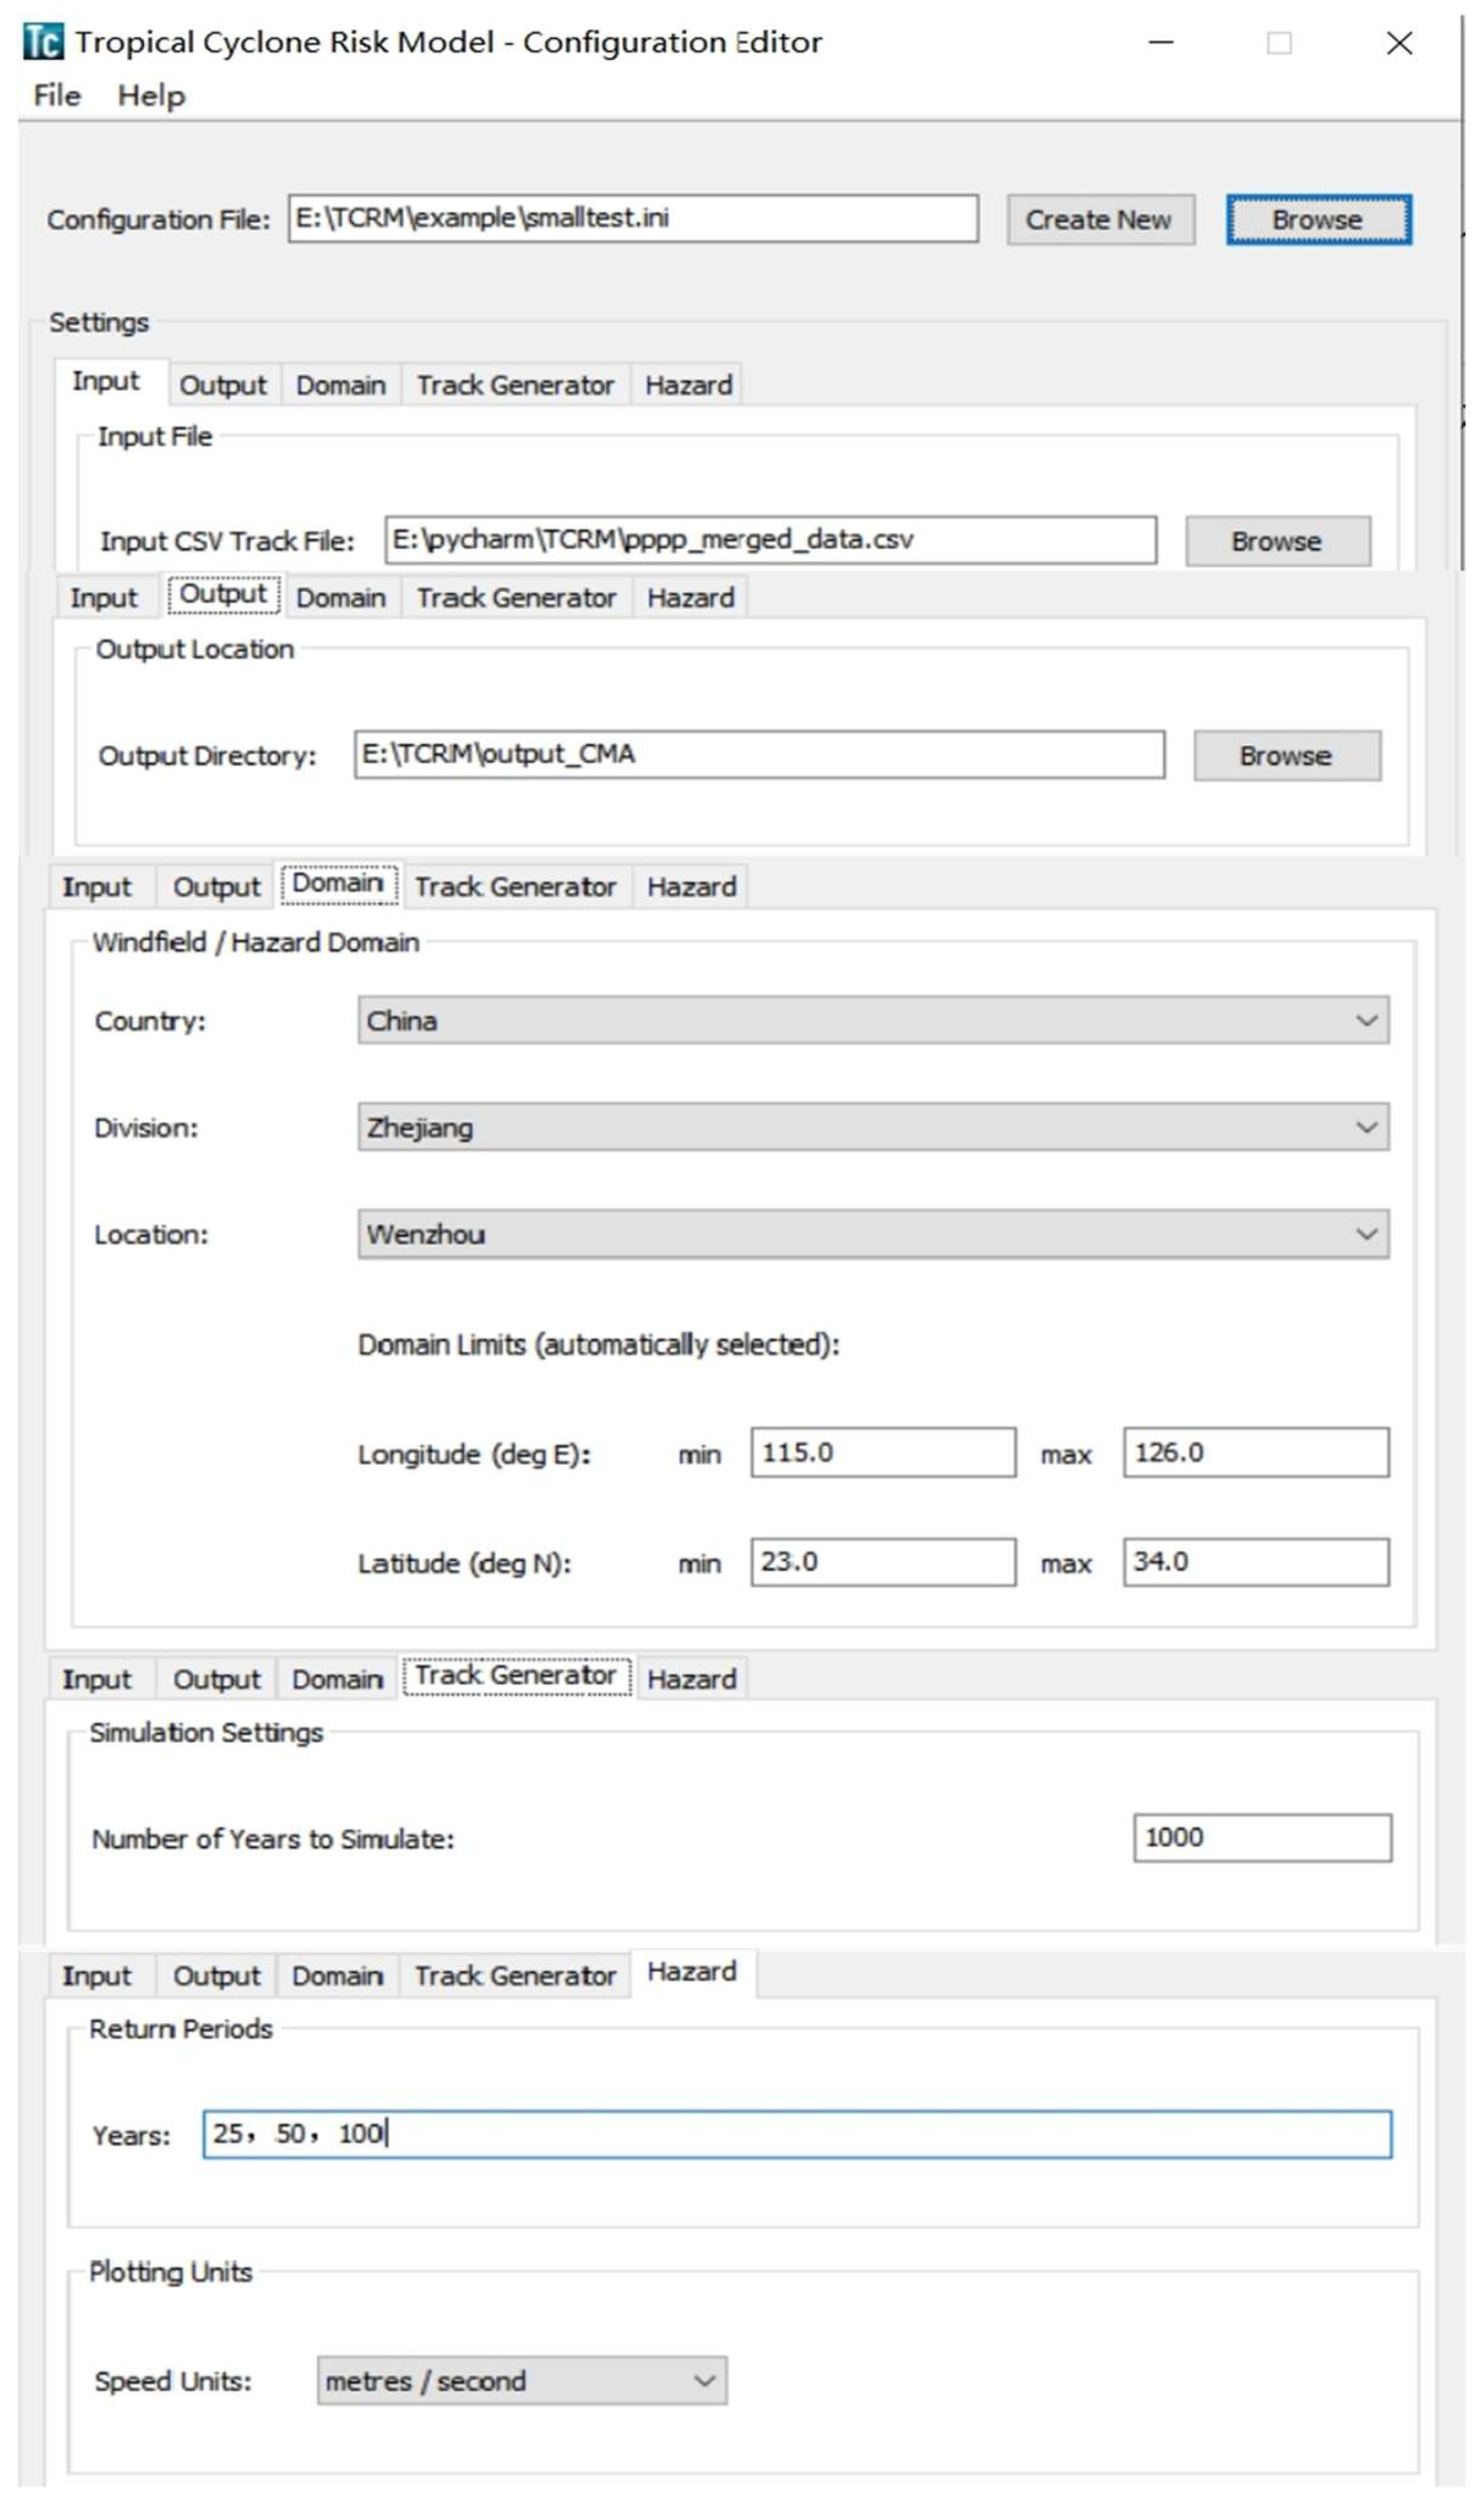Image resolution: width=1484 pixels, height=2505 pixels.
Task: Click the 'Plotting Units' group label
Action: click(171, 2272)
